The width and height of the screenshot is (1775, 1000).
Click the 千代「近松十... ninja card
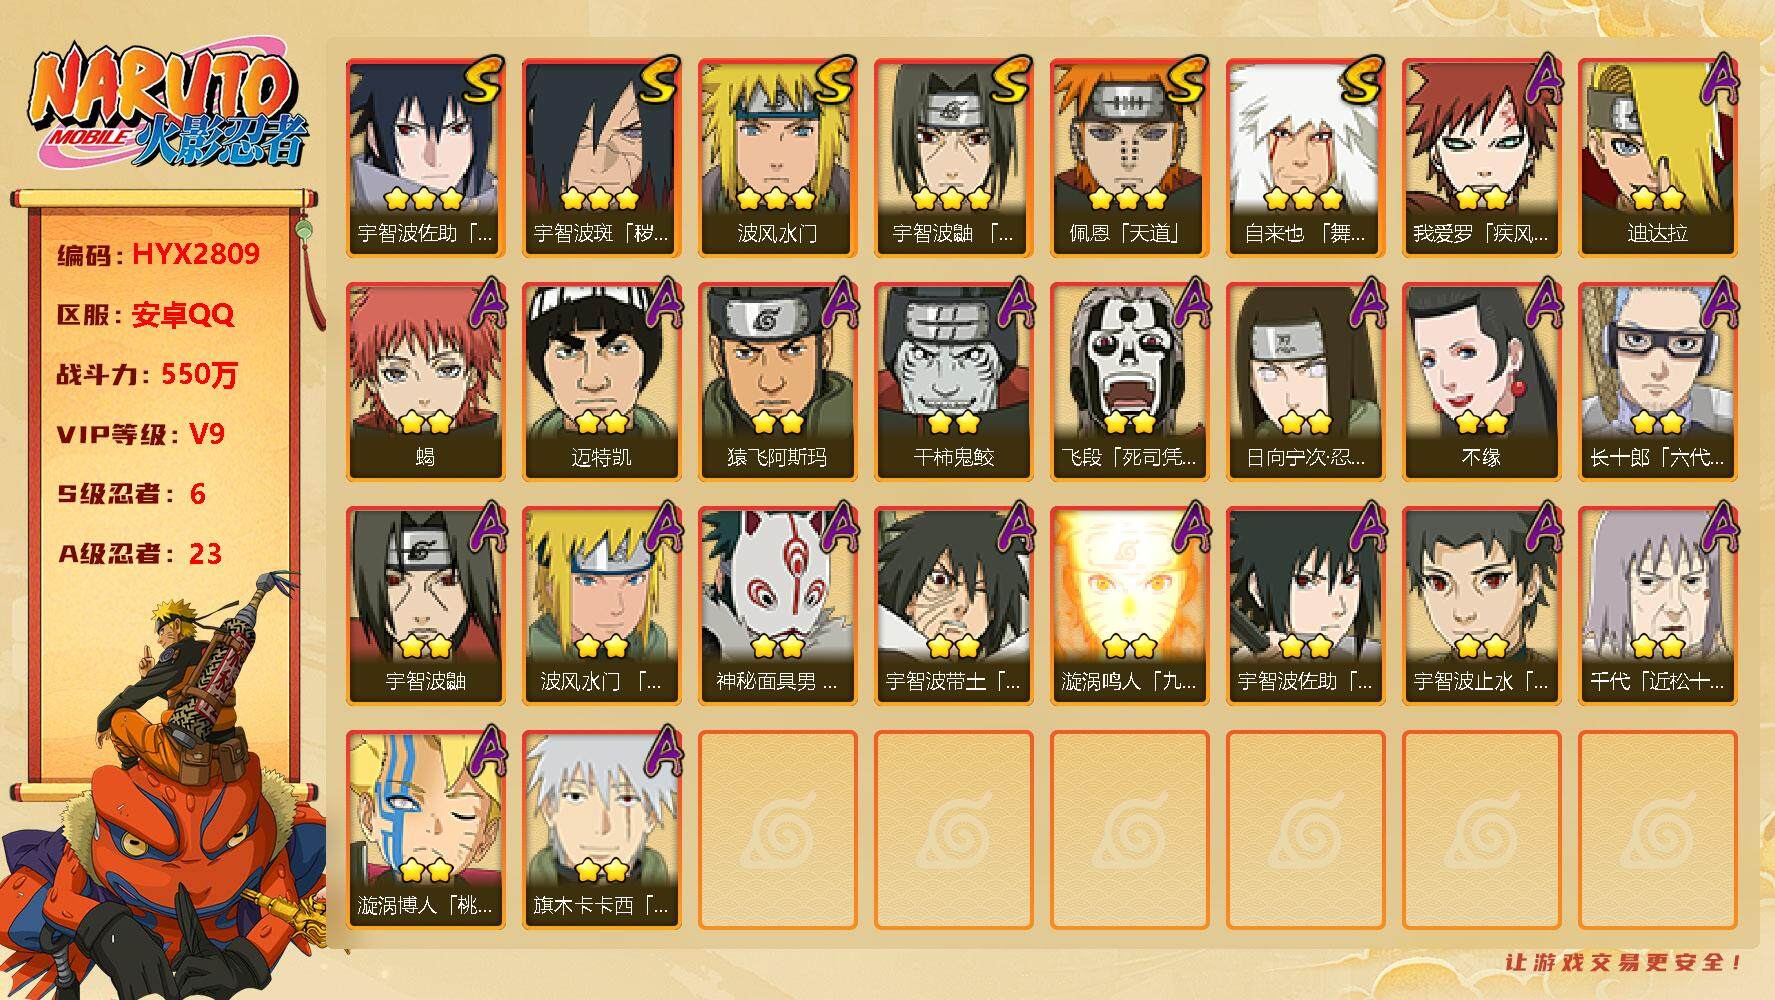(1657, 606)
